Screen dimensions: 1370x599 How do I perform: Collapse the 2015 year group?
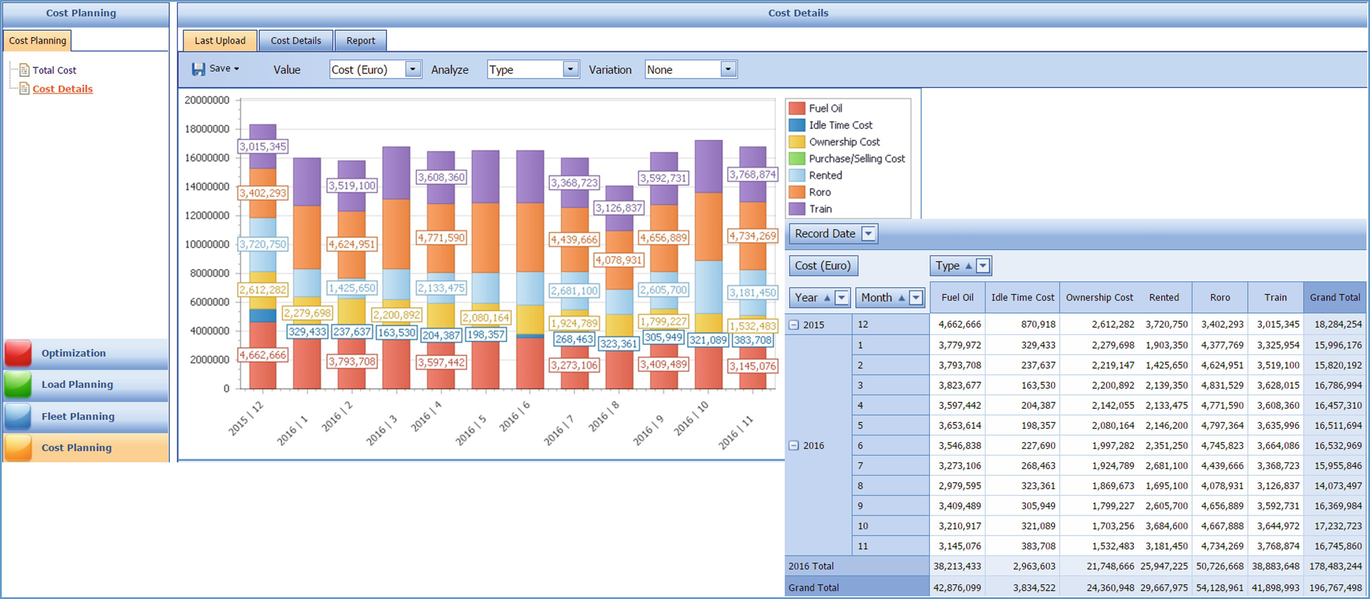(x=794, y=325)
